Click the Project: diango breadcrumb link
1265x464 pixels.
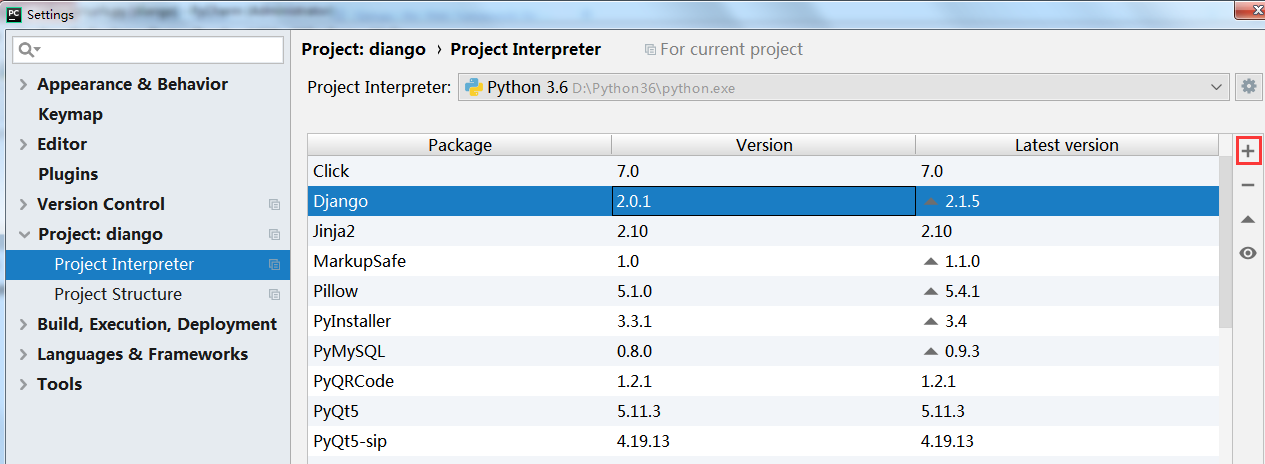tap(363, 49)
